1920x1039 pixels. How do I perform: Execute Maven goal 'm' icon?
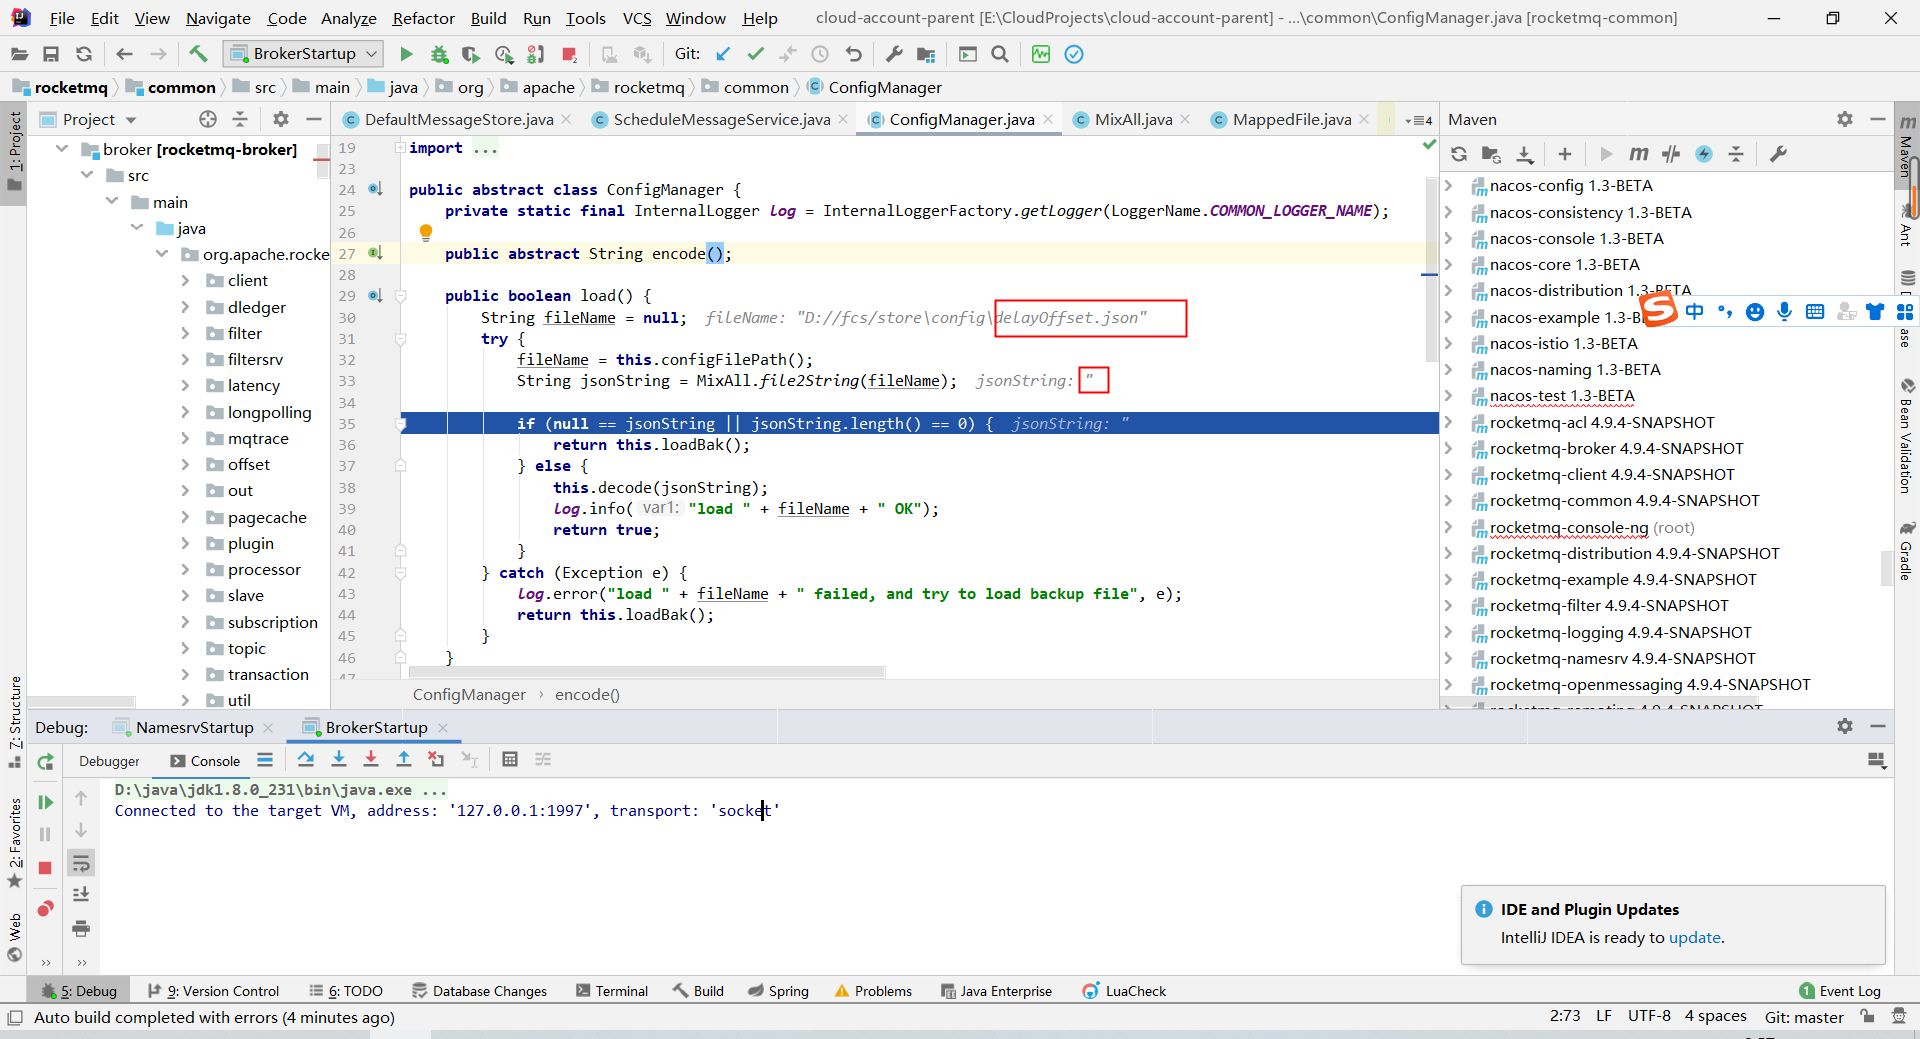[1638, 154]
